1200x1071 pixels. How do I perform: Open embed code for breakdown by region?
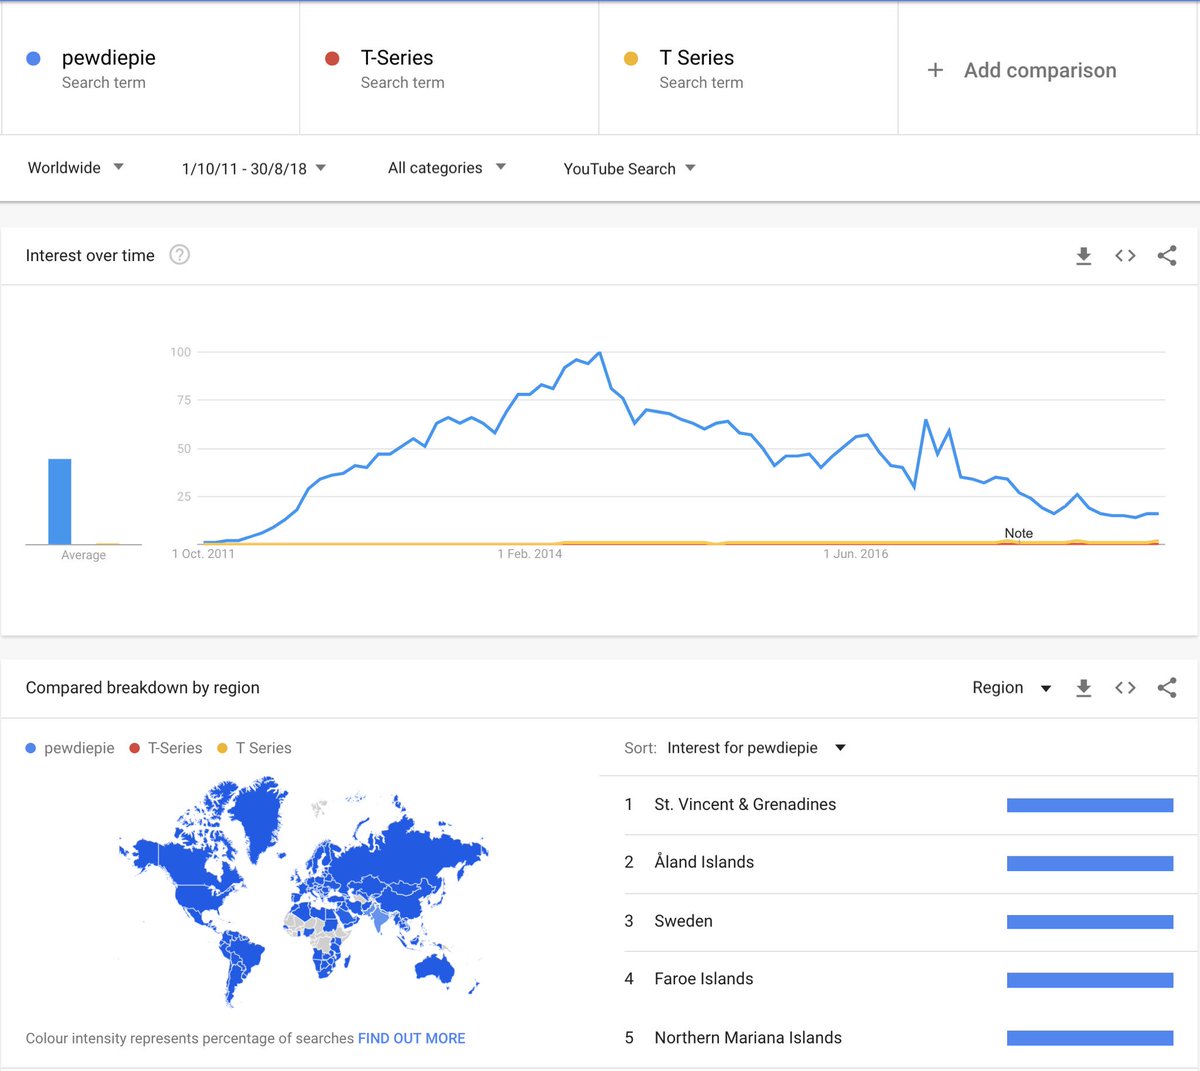coord(1125,688)
